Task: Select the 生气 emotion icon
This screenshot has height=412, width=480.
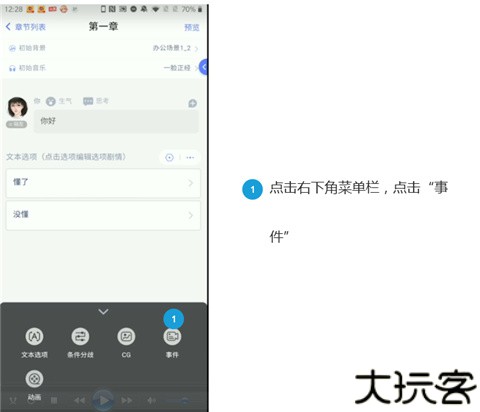Action: [51, 101]
